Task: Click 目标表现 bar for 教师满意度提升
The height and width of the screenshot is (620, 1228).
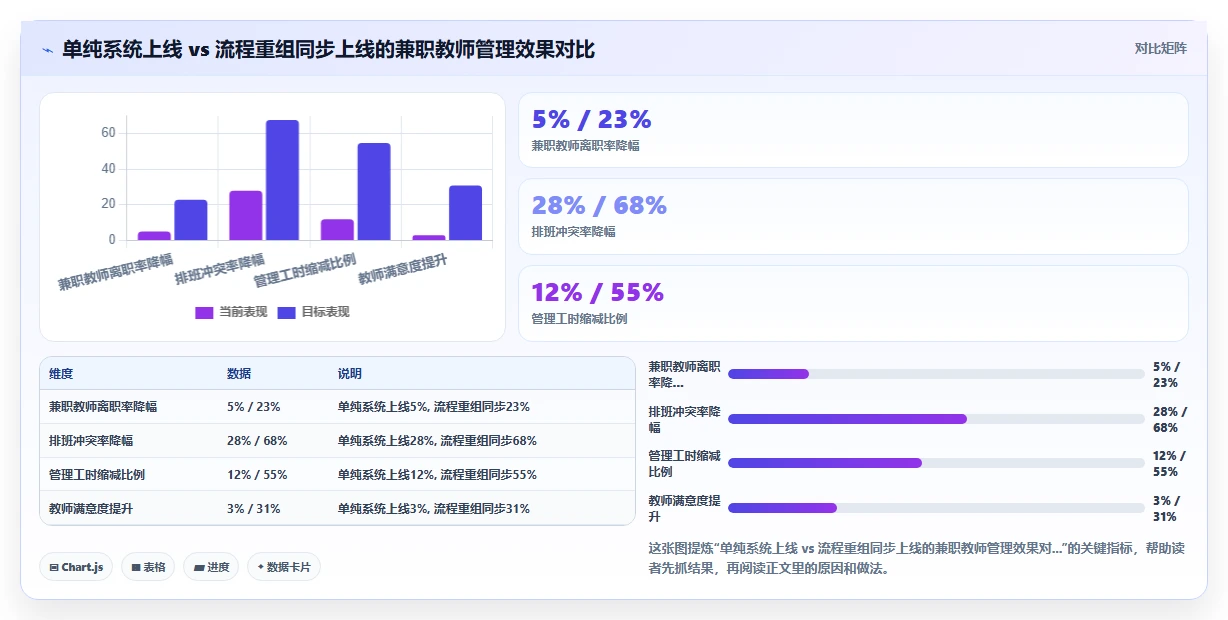Action: (465, 213)
